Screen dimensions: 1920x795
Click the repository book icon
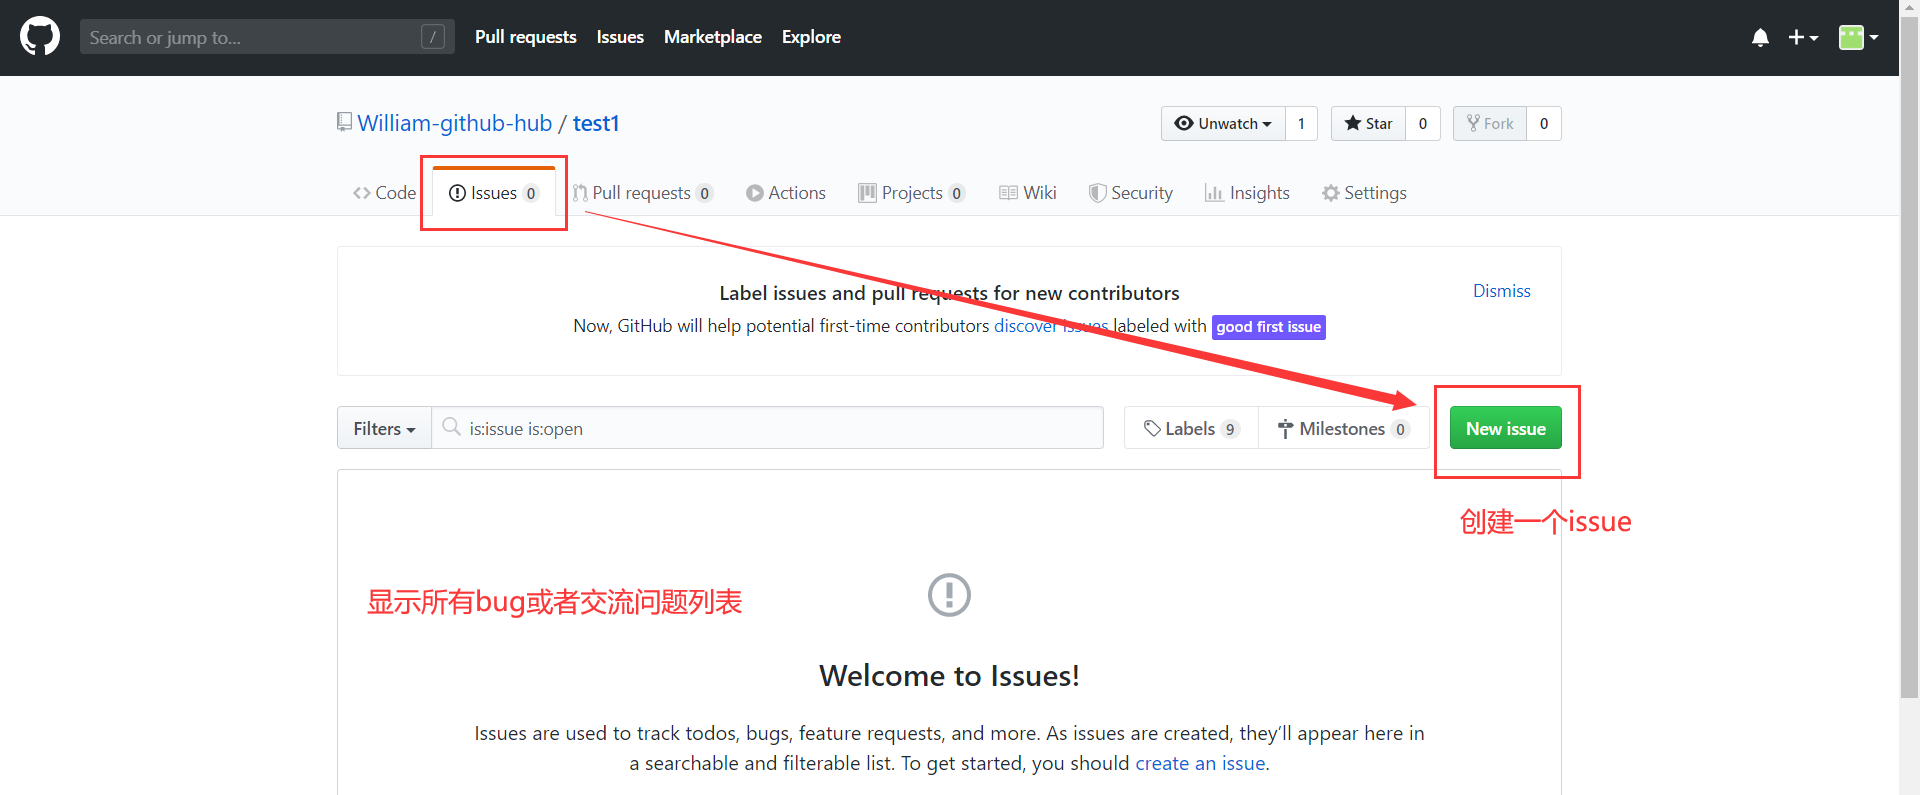(344, 122)
